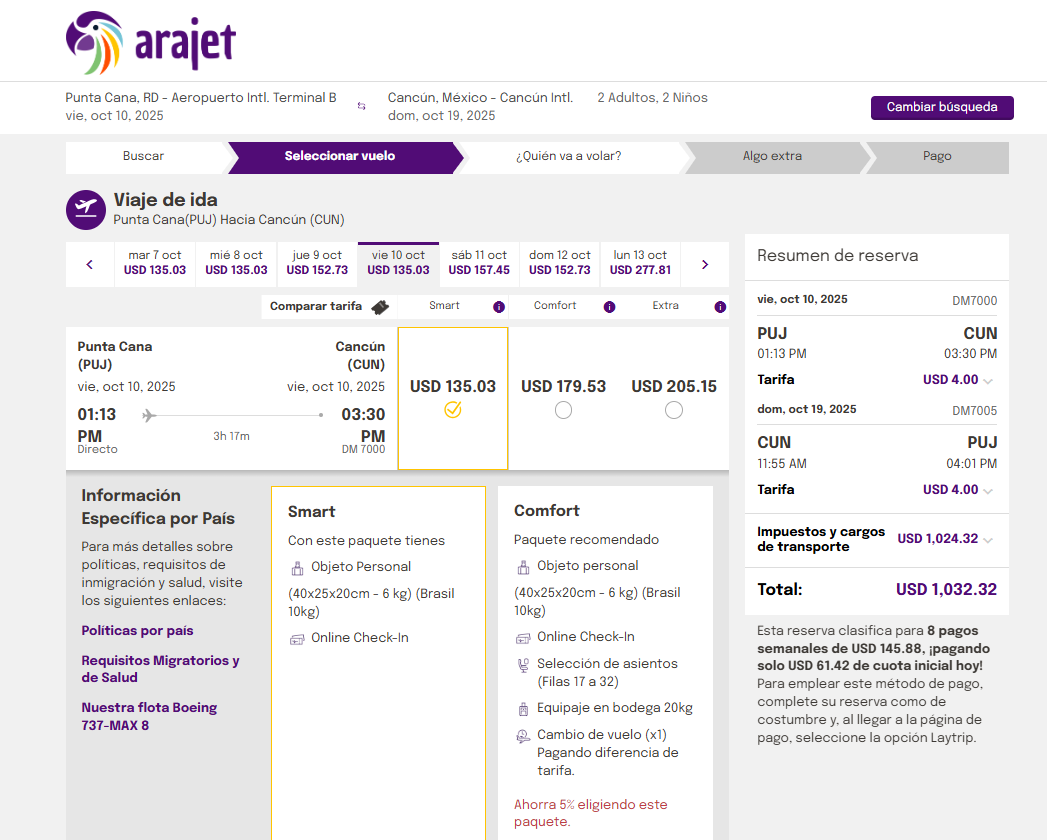1047x840 pixels.
Task: Click 3h 17m flight duration
Action: point(231,436)
